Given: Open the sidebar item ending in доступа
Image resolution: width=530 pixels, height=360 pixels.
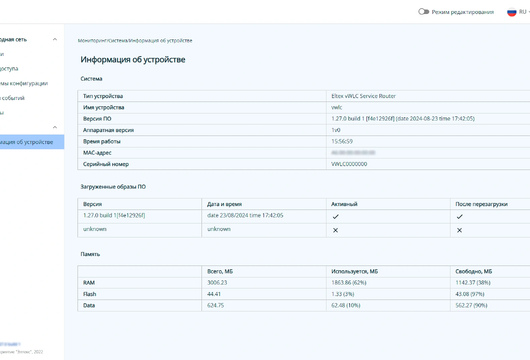Looking at the screenshot, I should (x=9, y=69).
